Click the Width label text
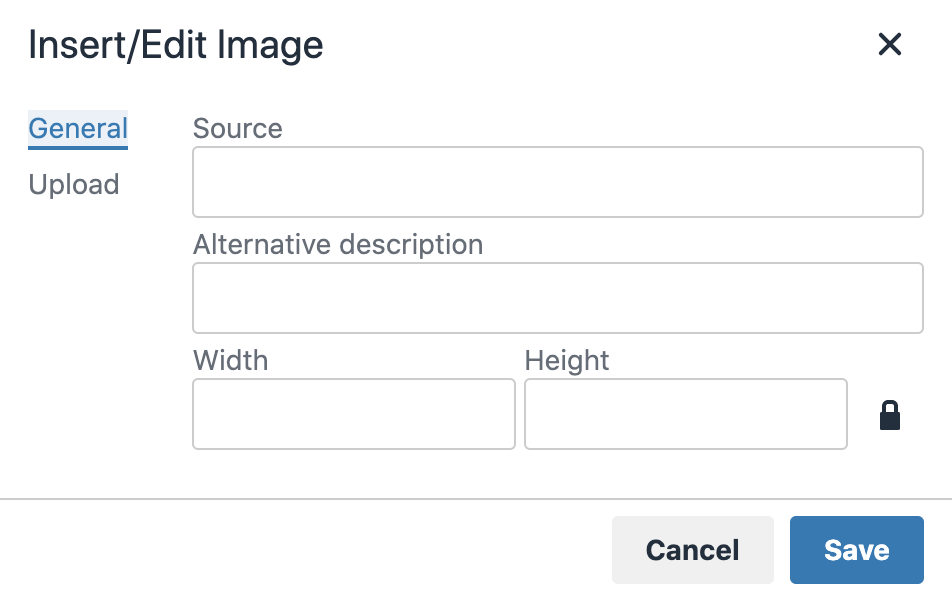 [231, 361]
